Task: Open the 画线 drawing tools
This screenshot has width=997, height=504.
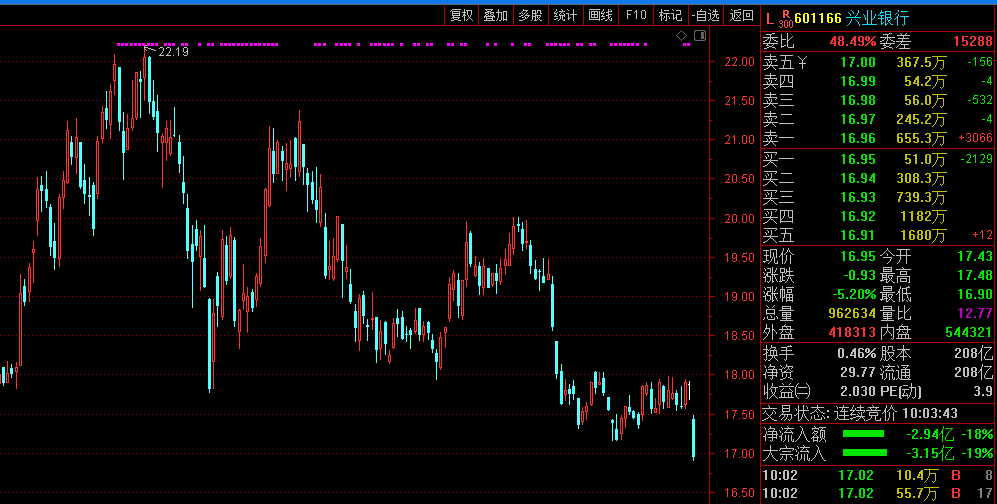Action: 600,15
